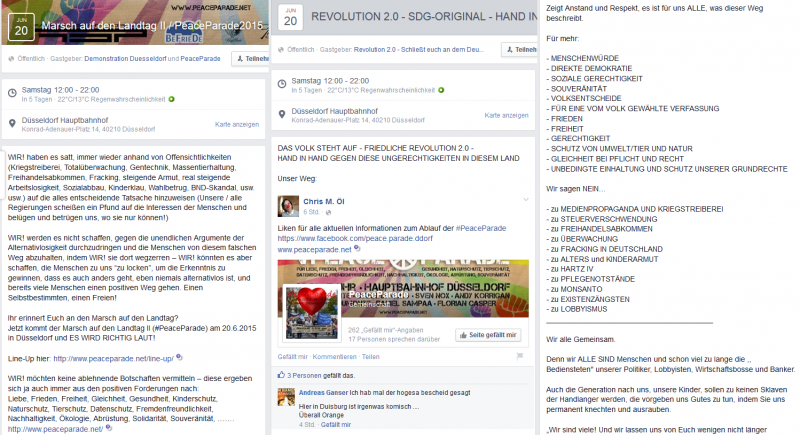Click 'Kommentieren' under Chris's post
Viewport: 800px width, 435px height.
[x=334, y=356]
